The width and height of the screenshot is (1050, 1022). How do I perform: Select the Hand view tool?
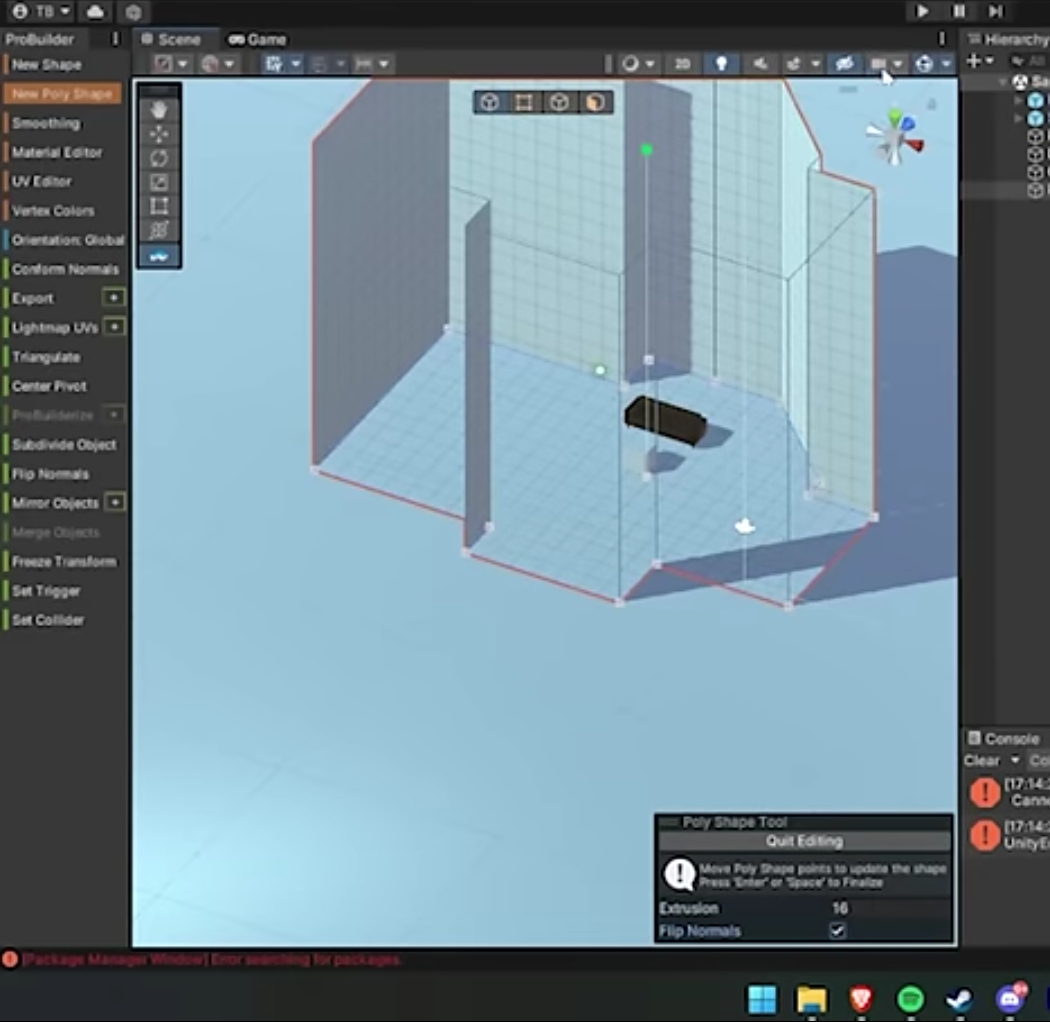tap(159, 110)
